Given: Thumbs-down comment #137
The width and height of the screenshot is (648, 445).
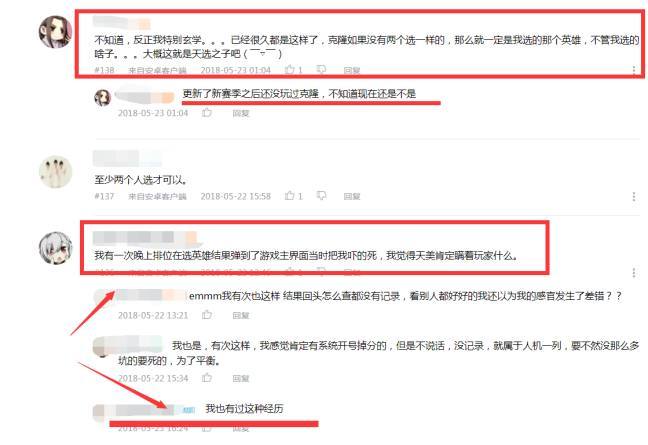Looking at the screenshot, I should pos(321,196).
